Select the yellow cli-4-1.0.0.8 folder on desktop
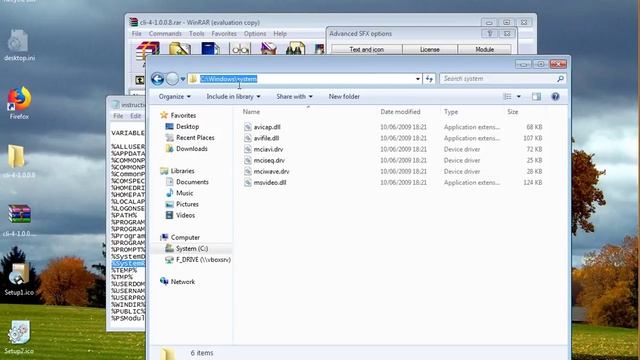Viewport: 640px width, 360px height. tap(19, 161)
